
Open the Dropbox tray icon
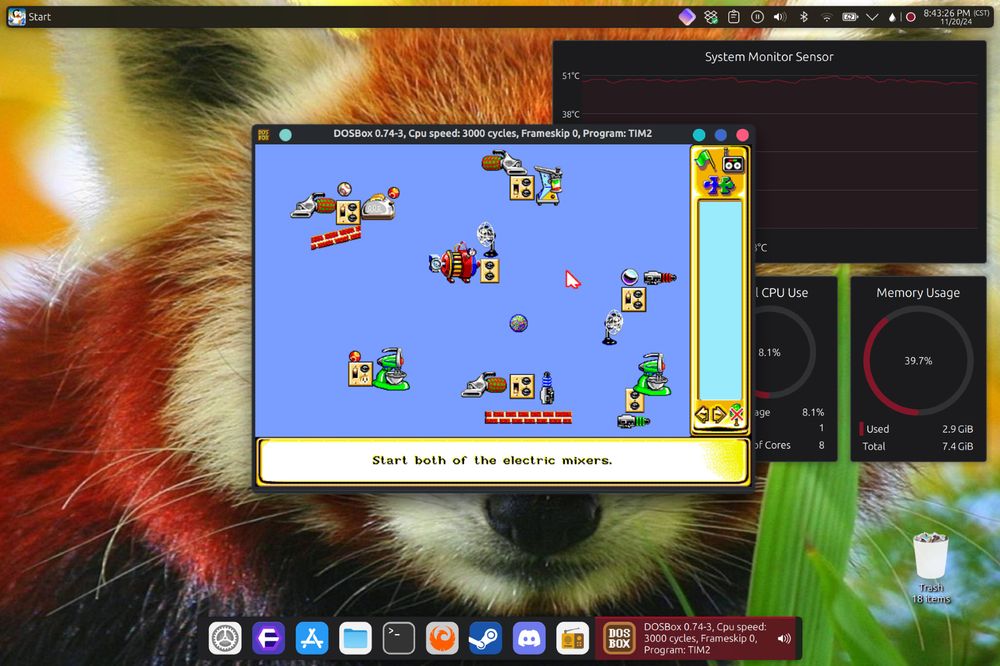click(x=710, y=17)
